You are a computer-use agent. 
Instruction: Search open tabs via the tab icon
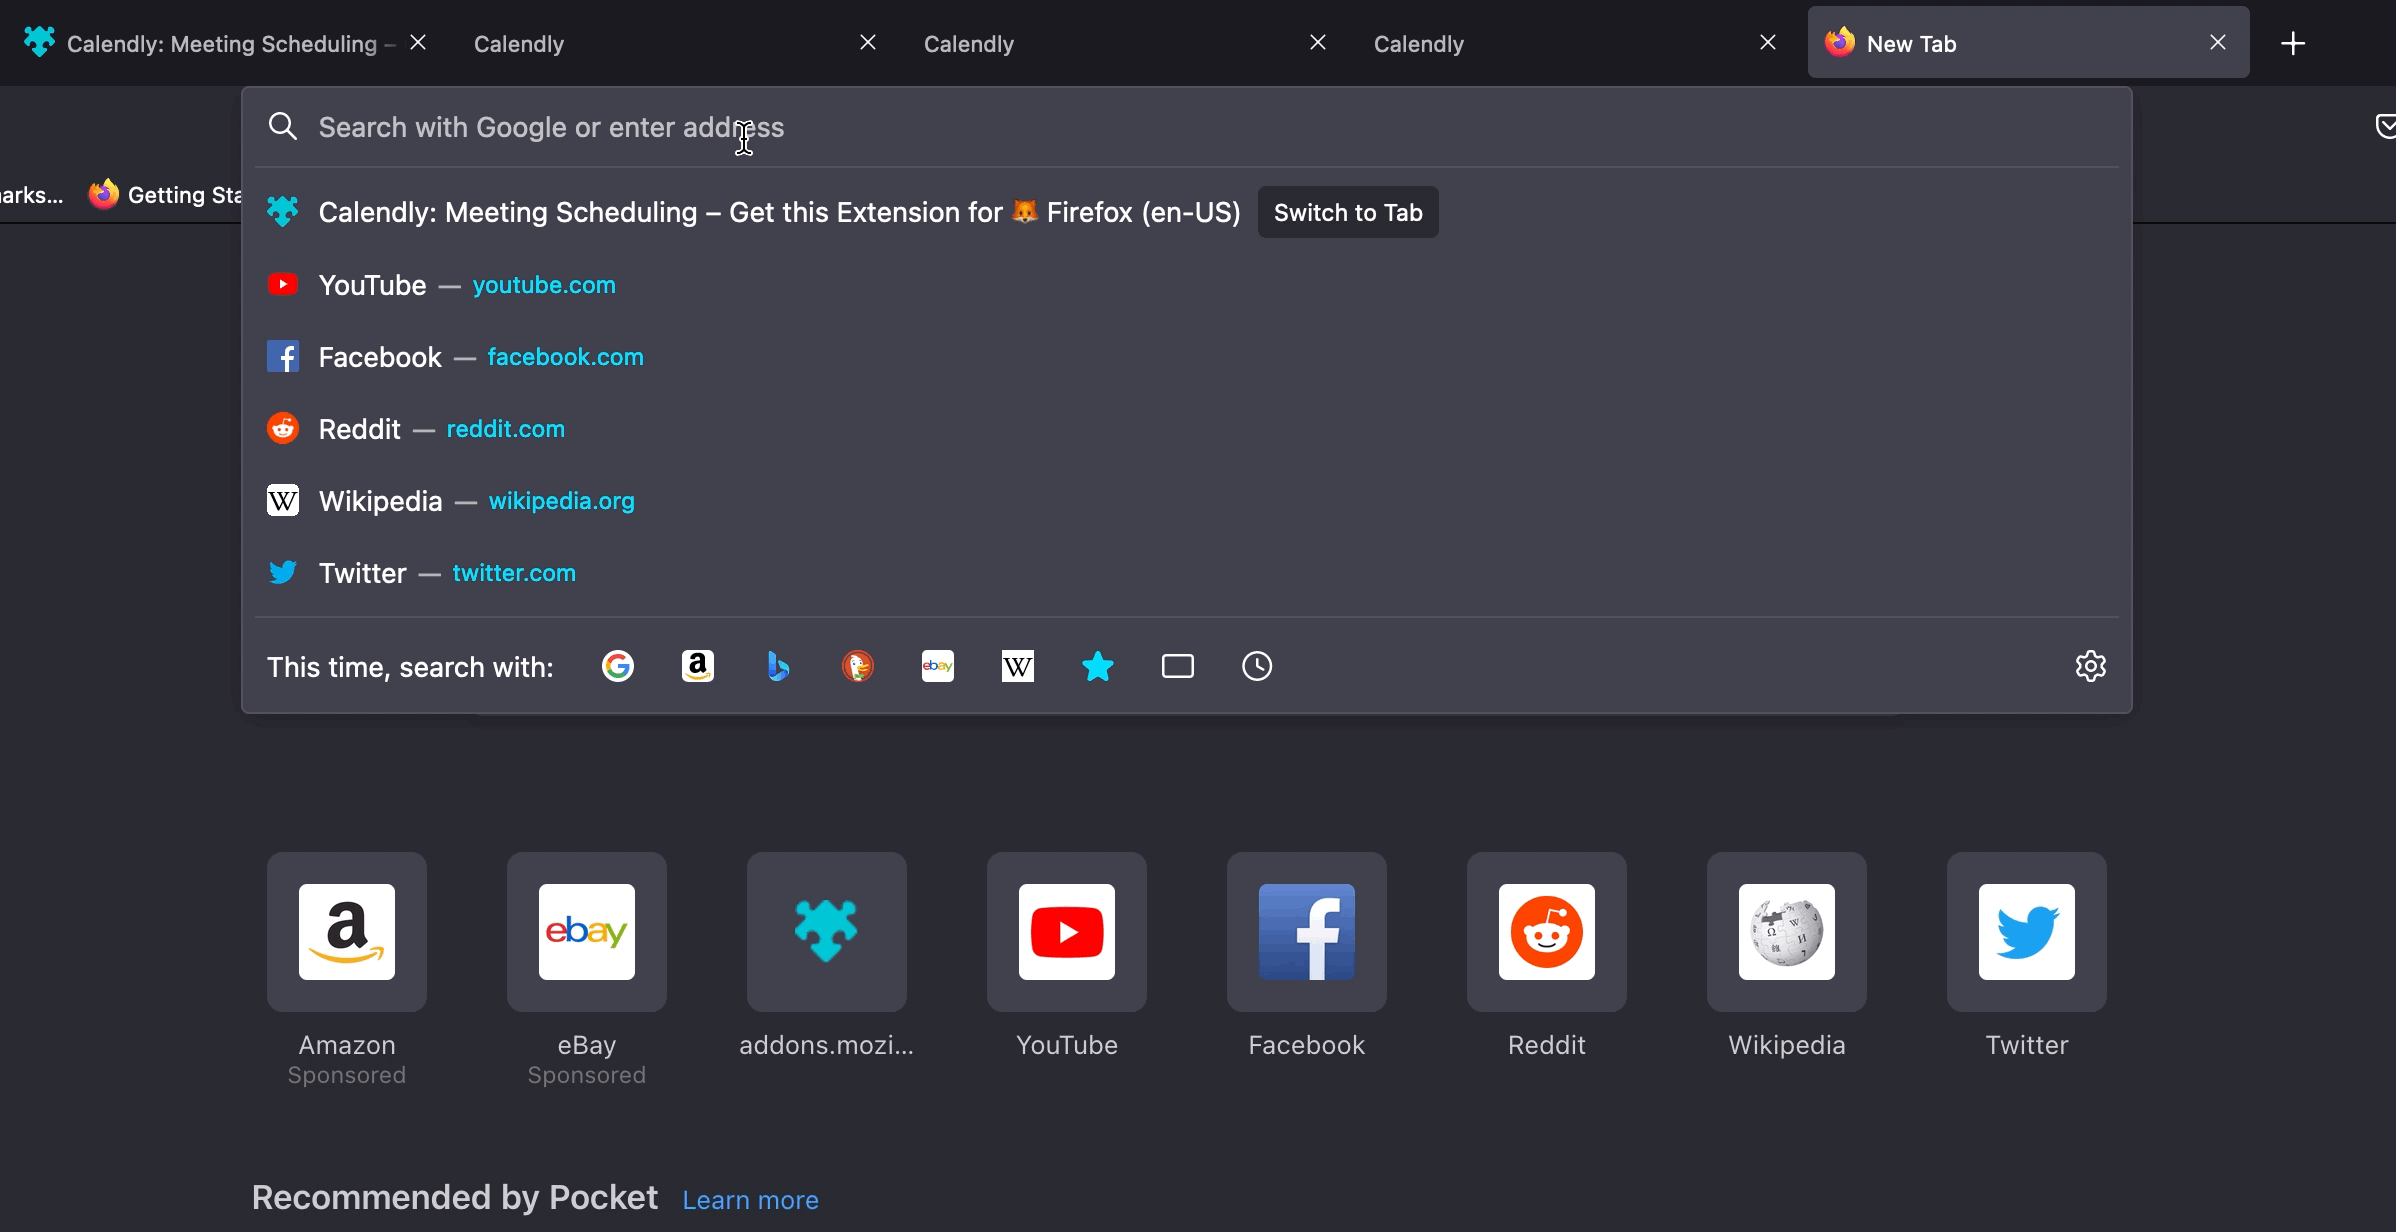point(1178,666)
